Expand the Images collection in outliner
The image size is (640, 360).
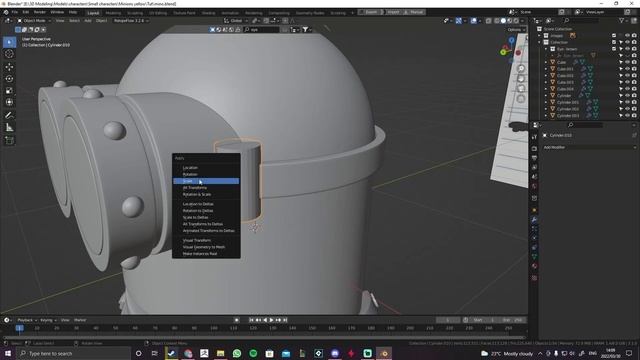click(540, 36)
